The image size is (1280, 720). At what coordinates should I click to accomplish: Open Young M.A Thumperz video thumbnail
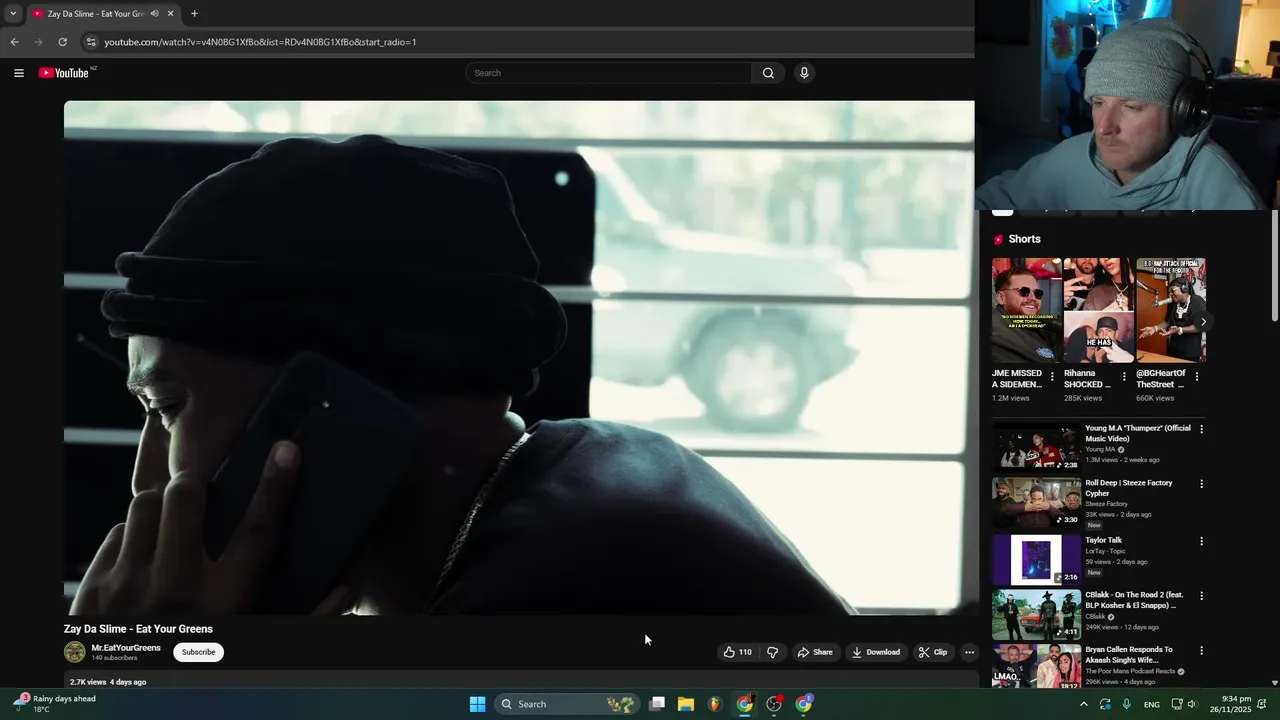click(x=1036, y=447)
